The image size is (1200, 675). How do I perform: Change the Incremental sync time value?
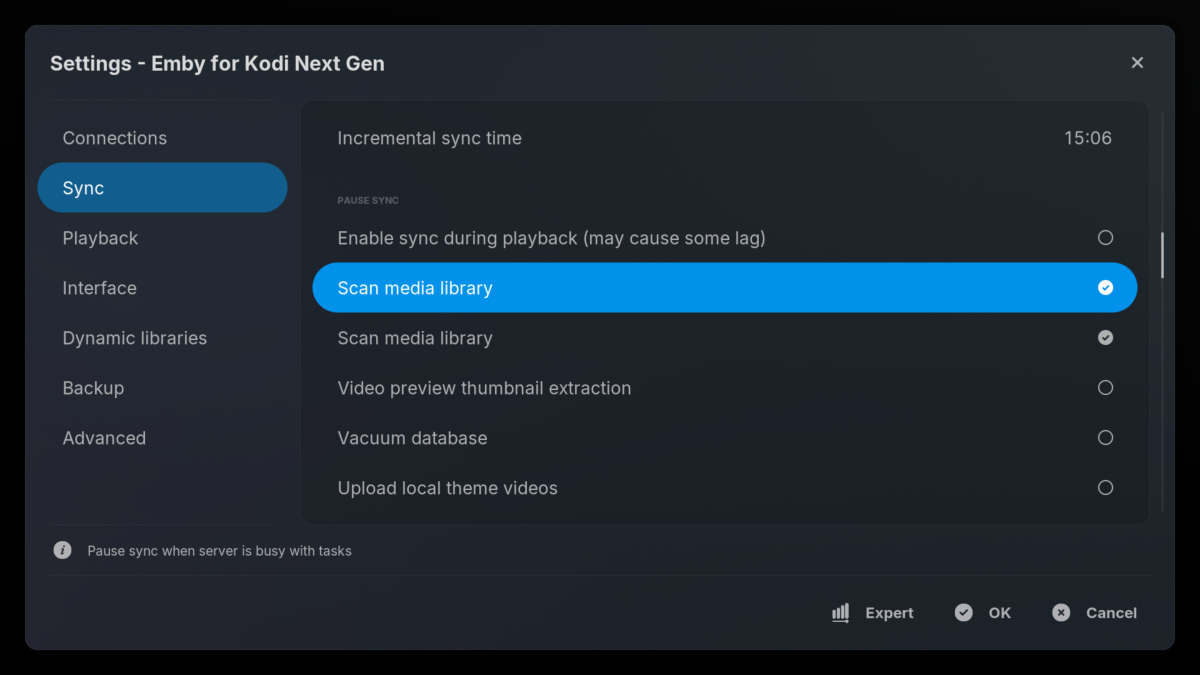click(x=1087, y=138)
